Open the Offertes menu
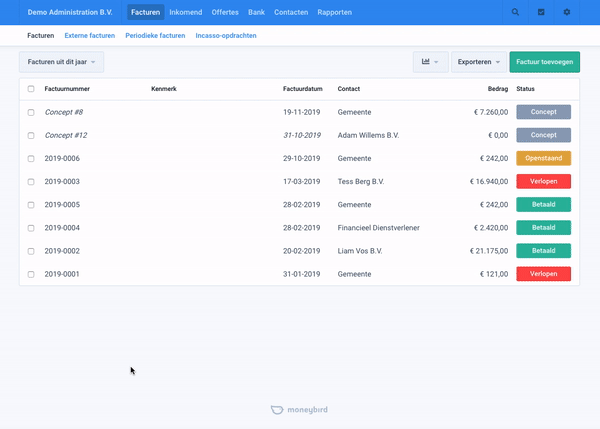 [x=225, y=12]
